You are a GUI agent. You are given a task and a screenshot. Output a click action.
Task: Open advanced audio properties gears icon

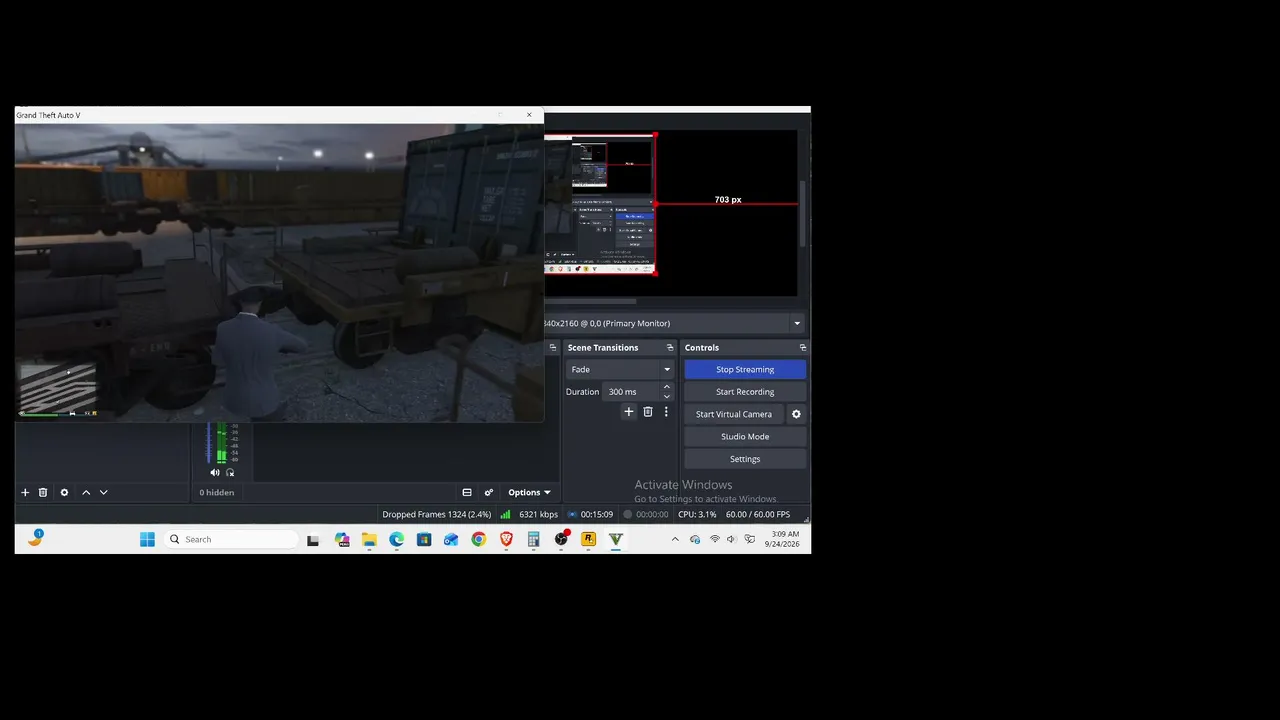[489, 492]
